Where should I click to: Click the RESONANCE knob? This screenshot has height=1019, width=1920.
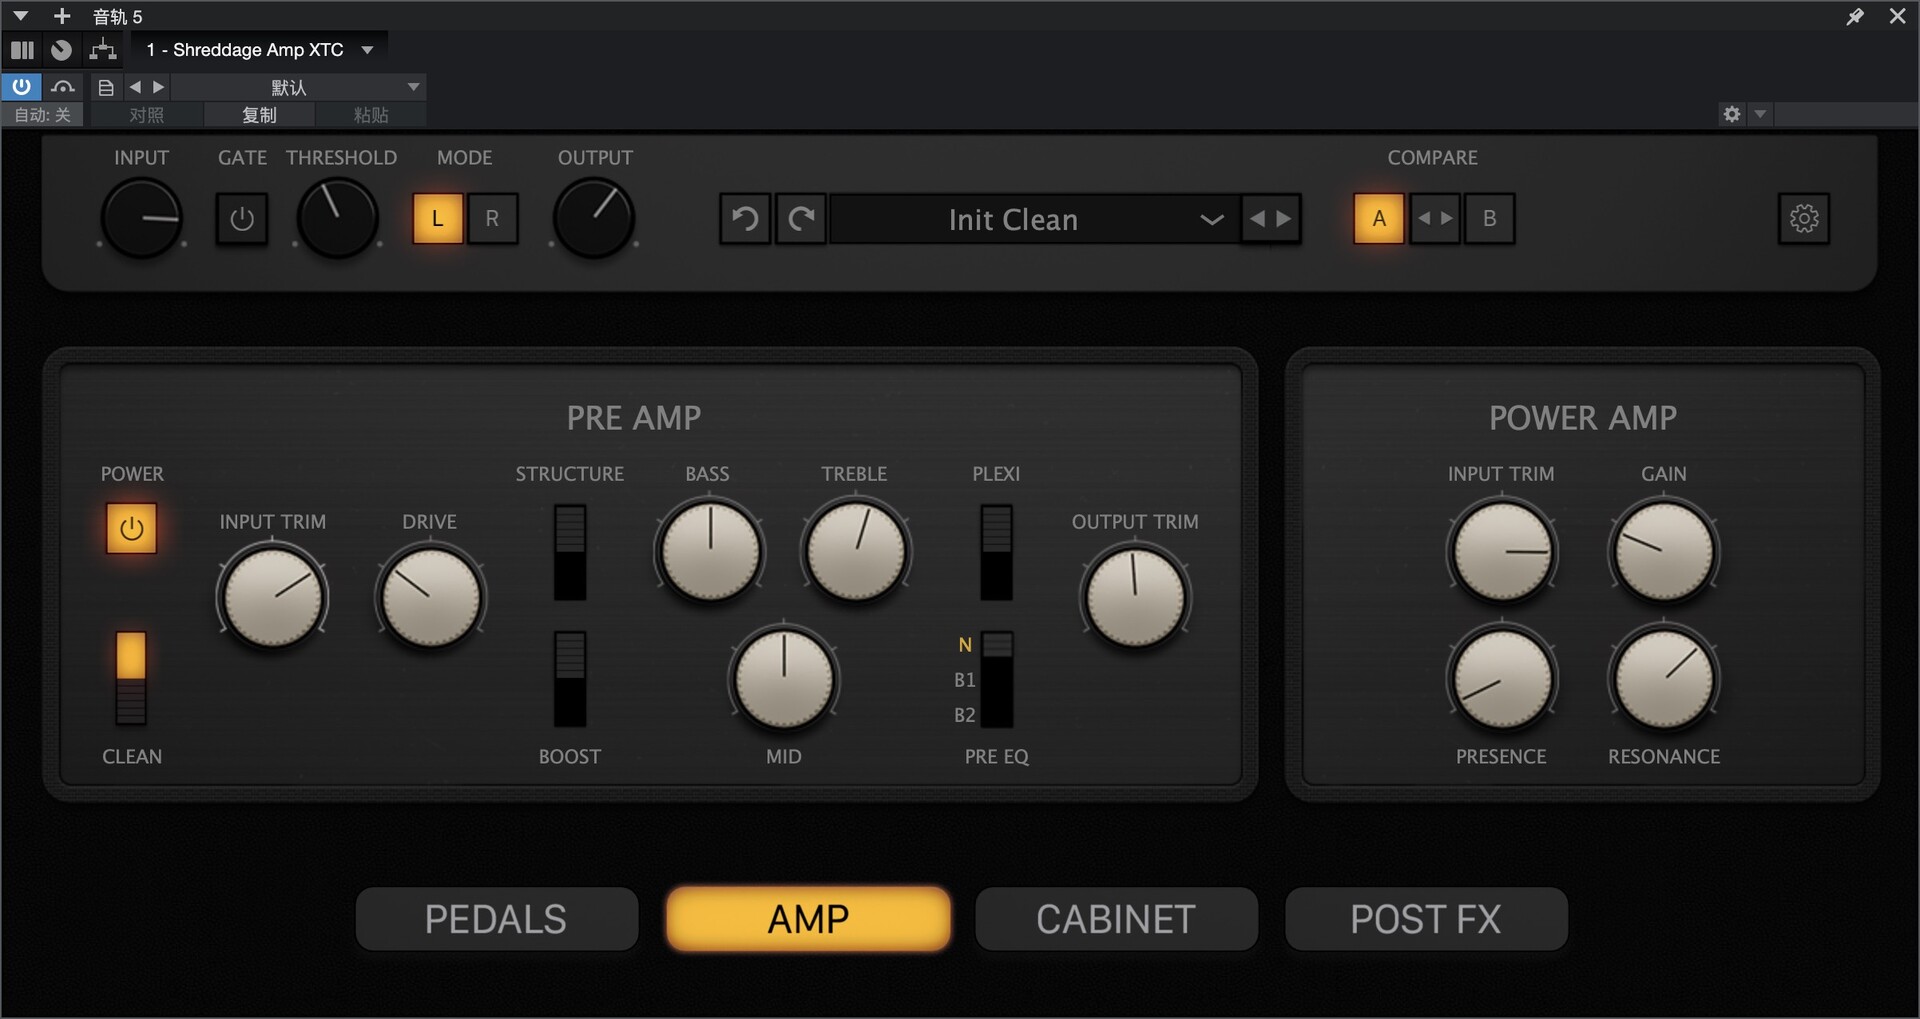1664,679
